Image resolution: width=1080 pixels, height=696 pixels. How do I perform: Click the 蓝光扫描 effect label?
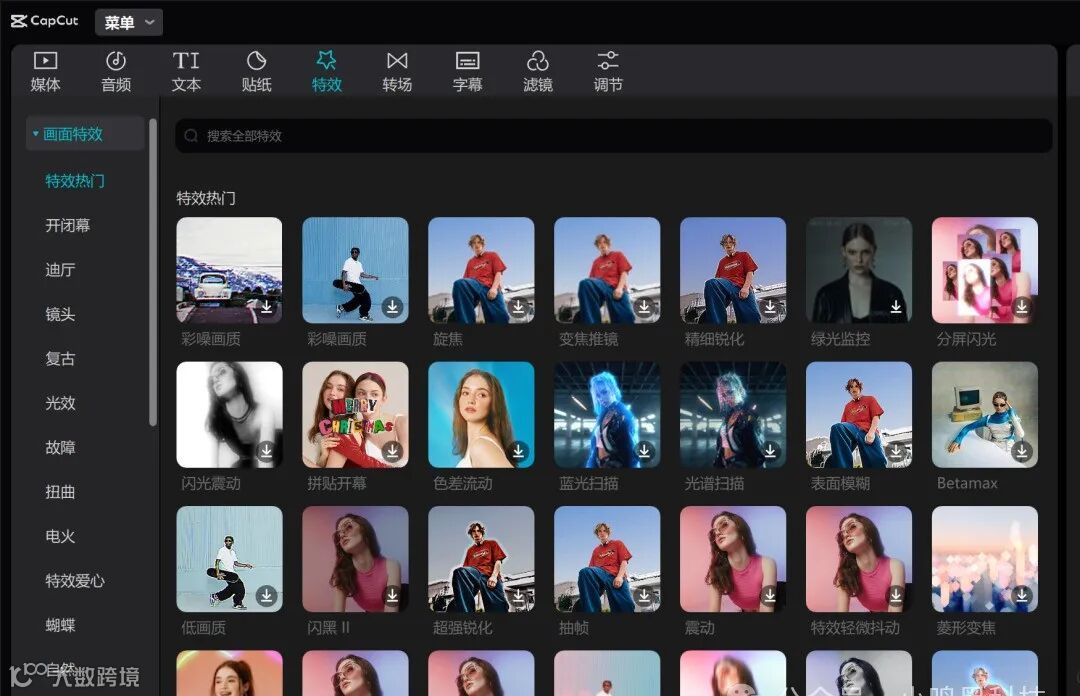coord(588,484)
